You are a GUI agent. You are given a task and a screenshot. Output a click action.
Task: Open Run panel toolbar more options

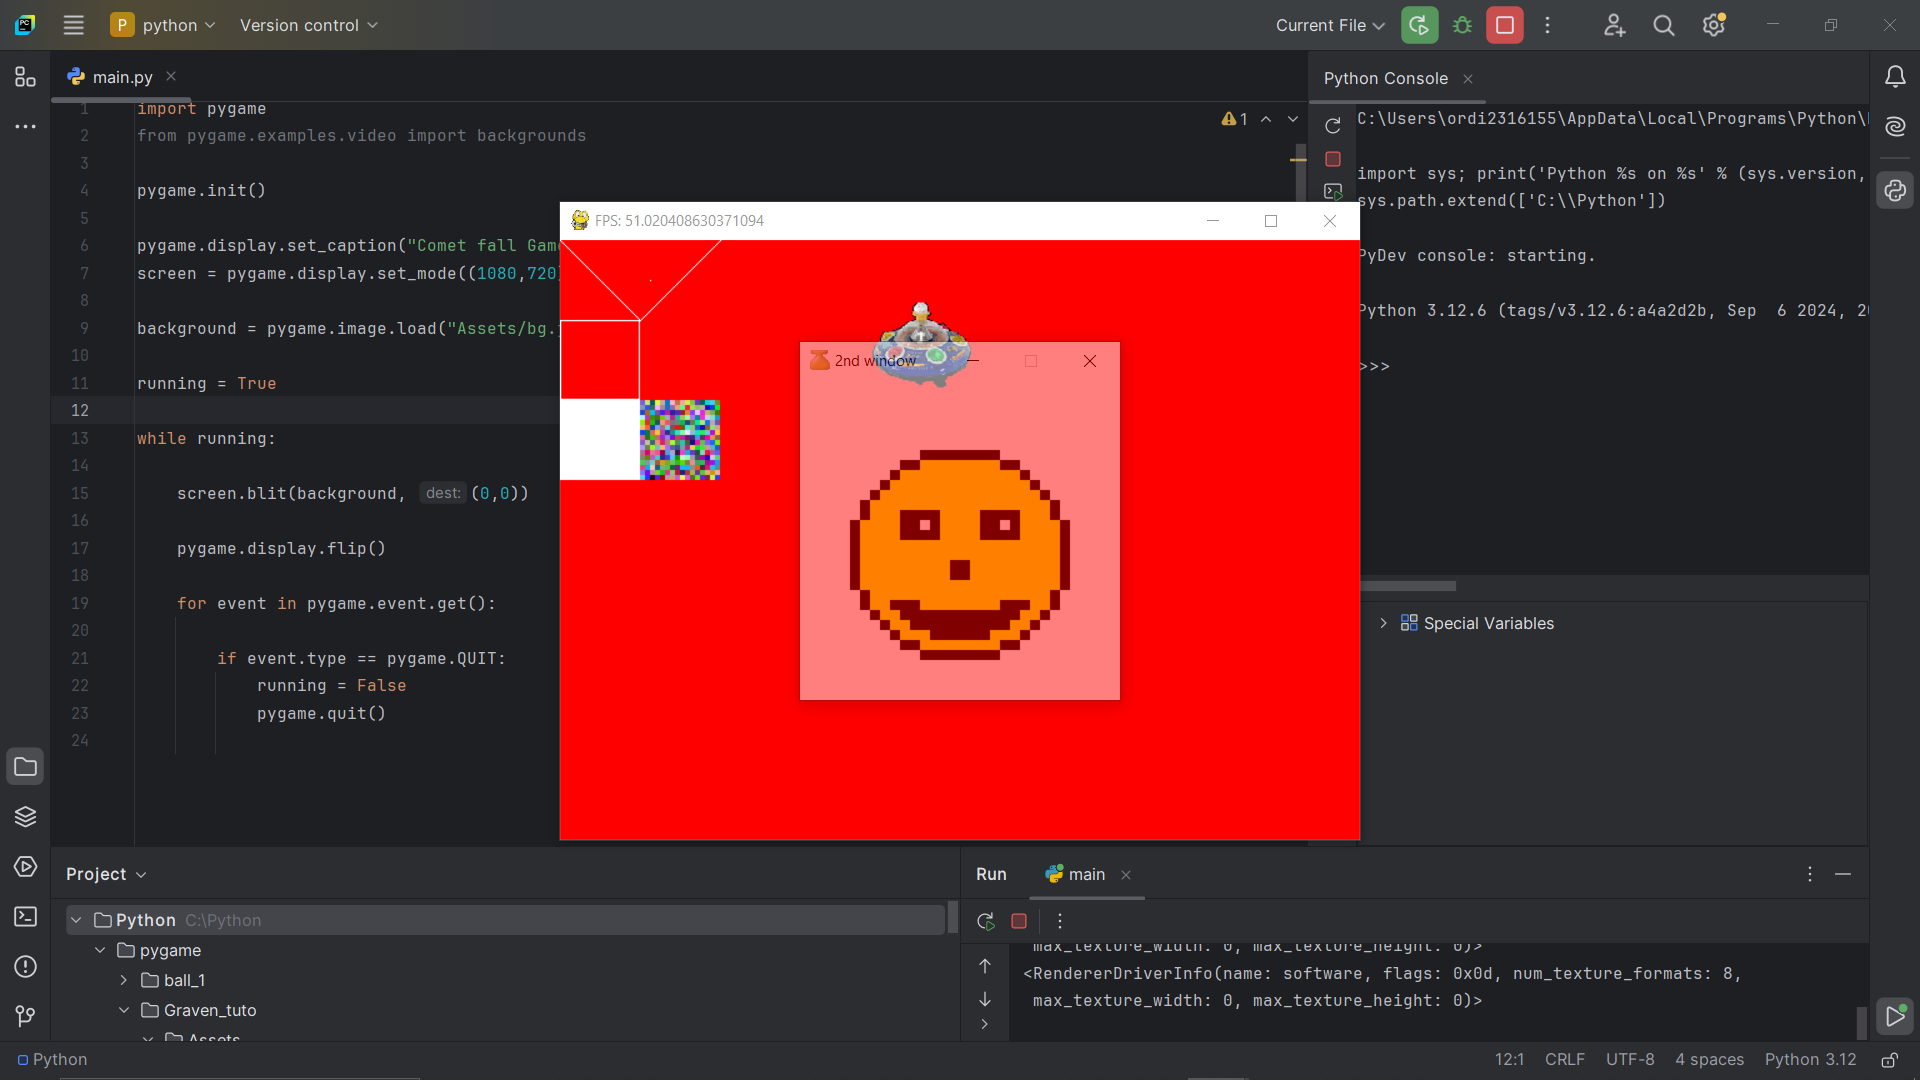pyautogui.click(x=1060, y=921)
